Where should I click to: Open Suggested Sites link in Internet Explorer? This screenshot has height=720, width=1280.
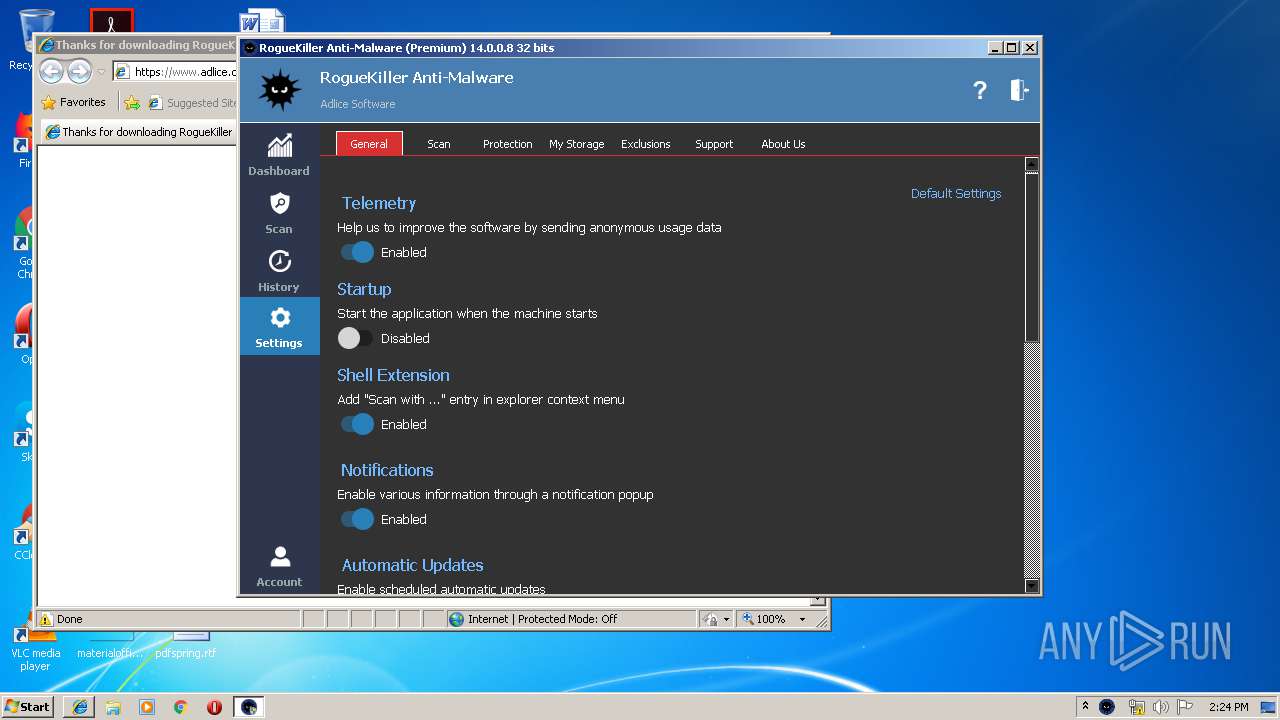click(192, 102)
